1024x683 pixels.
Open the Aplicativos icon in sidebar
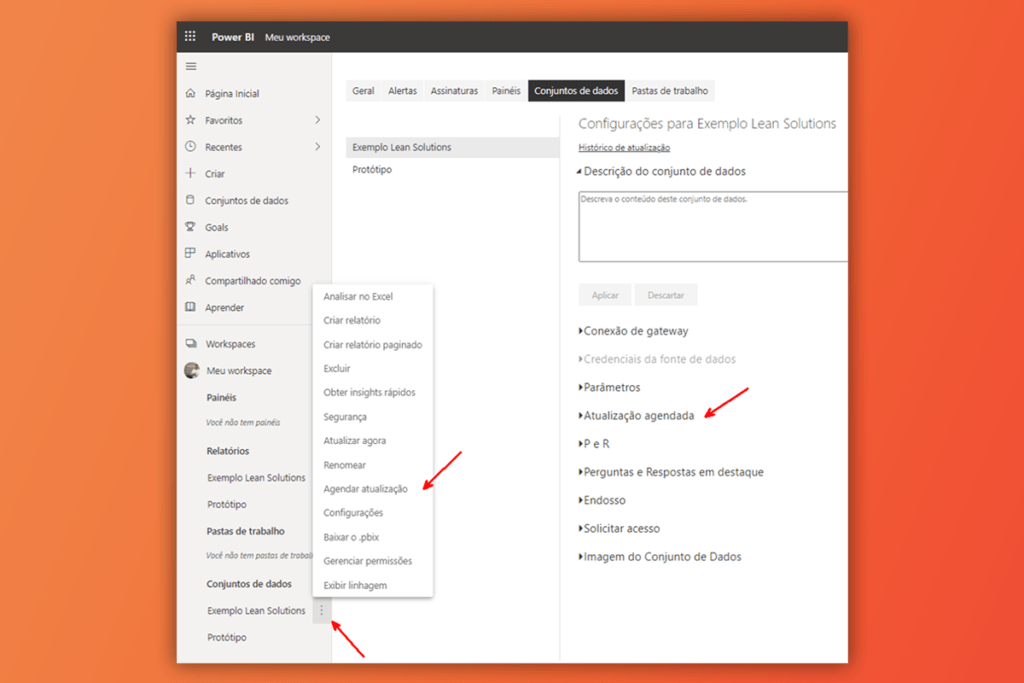coord(191,253)
